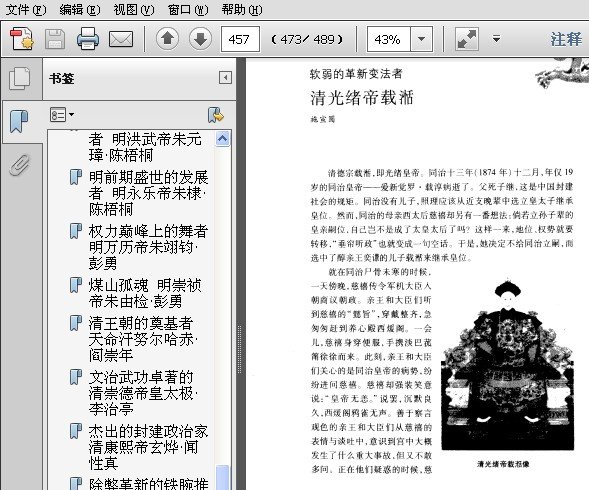
Task: Open bookmark 清王朝的奠基者 天命汗努尔哈赤
Action: click(142, 339)
